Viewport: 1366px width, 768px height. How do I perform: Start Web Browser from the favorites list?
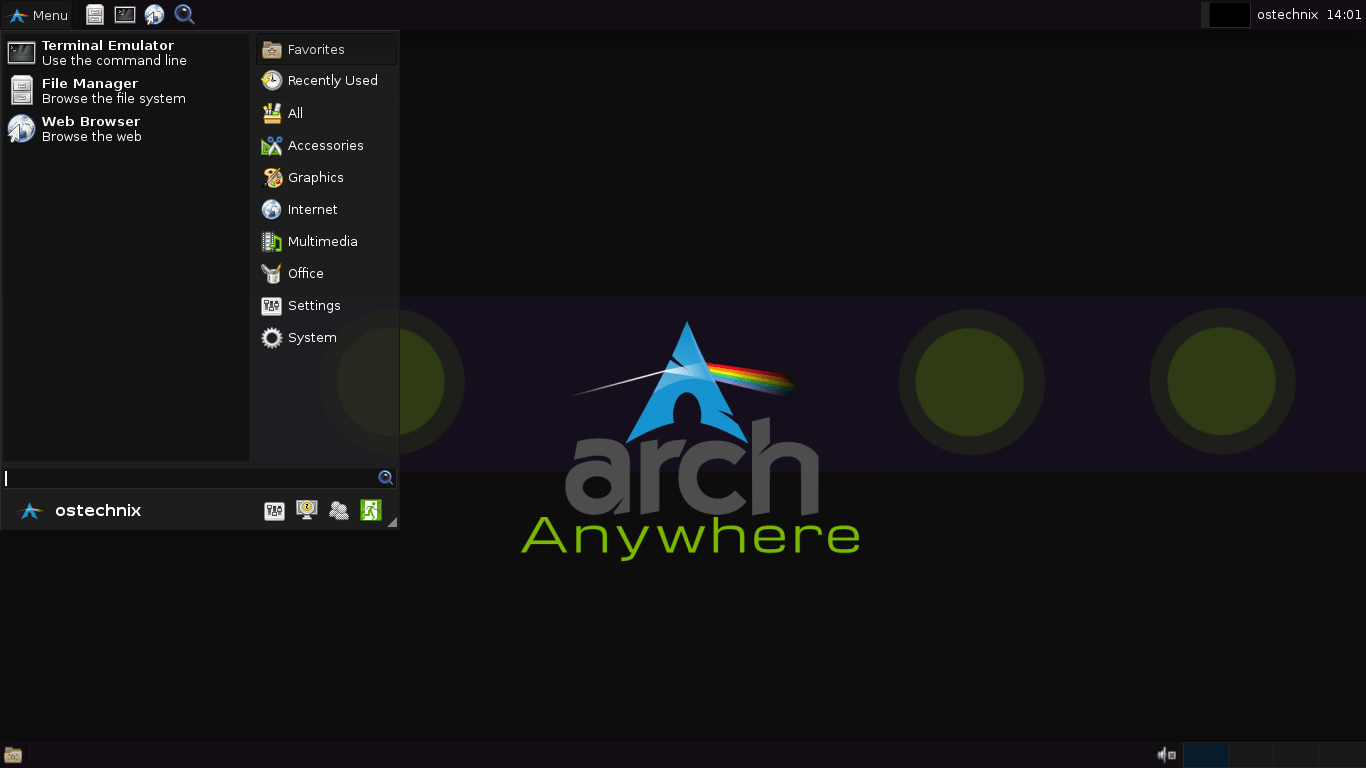click(126, 129)
